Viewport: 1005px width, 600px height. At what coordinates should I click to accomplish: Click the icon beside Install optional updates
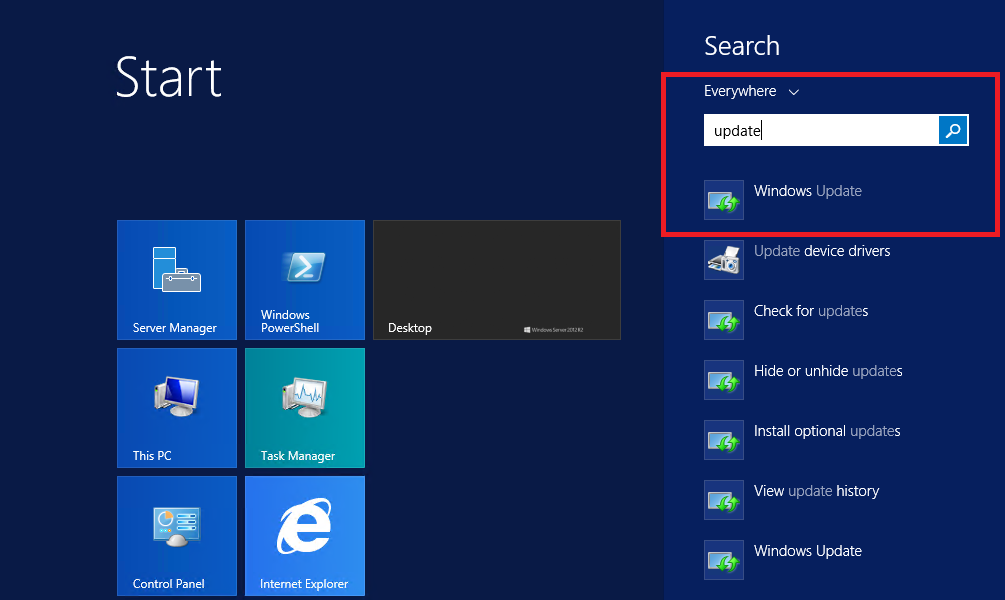(724, 440)
